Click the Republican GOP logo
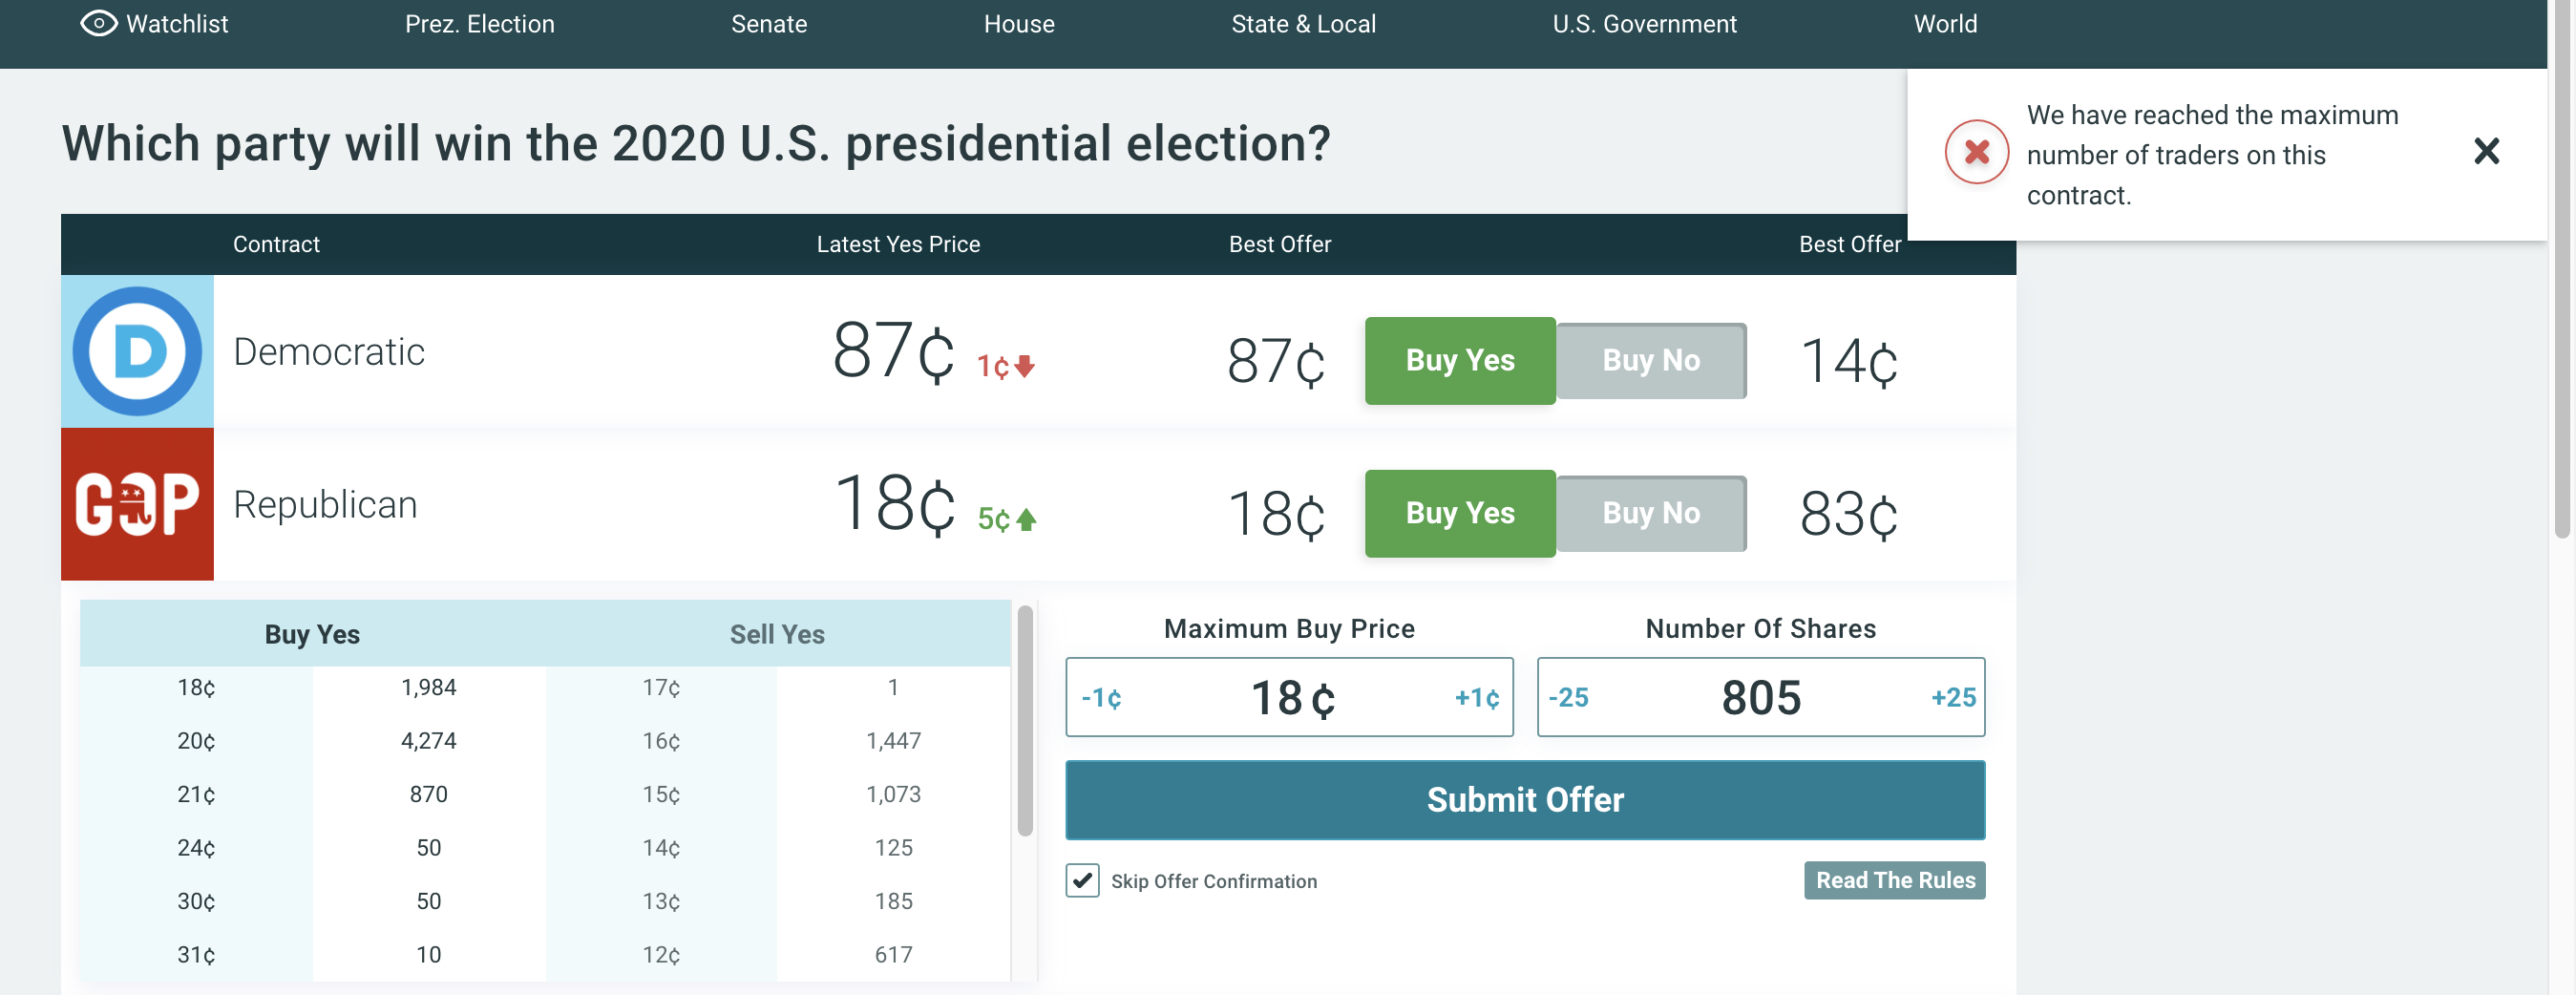This screenshot has width=2576, height=995. 137,504
